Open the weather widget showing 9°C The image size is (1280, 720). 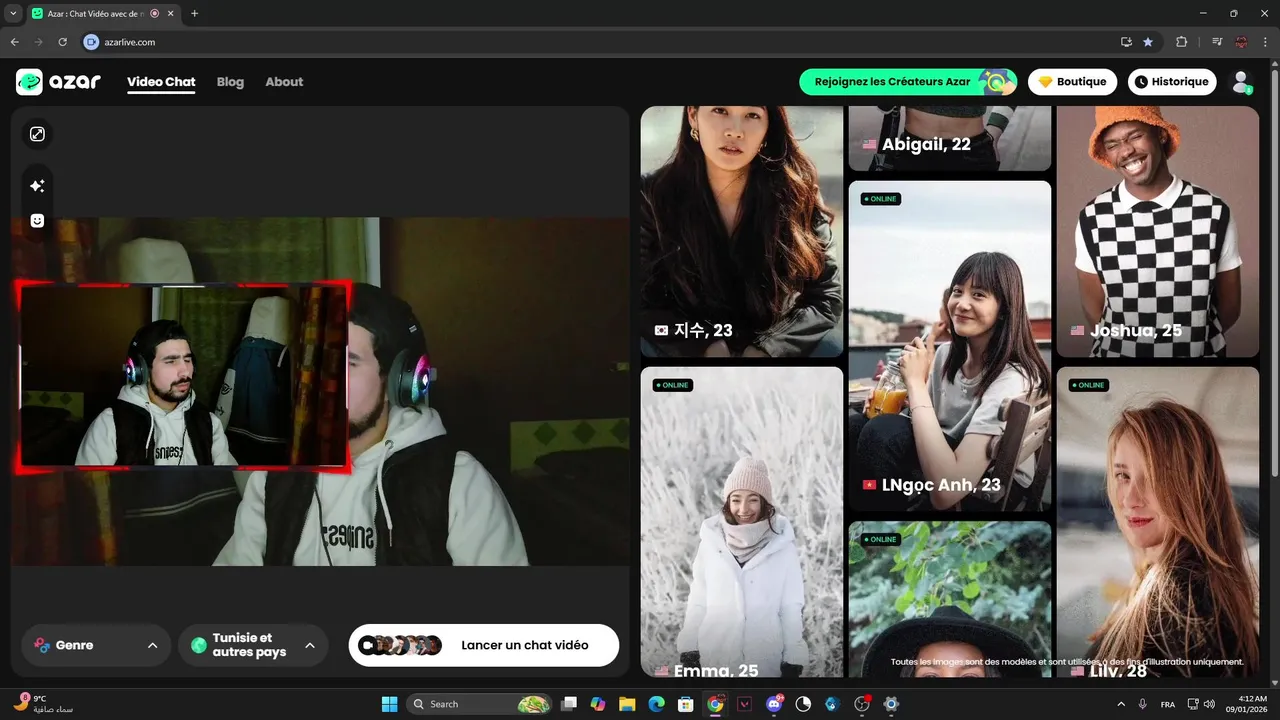click(x=45, y=704)
